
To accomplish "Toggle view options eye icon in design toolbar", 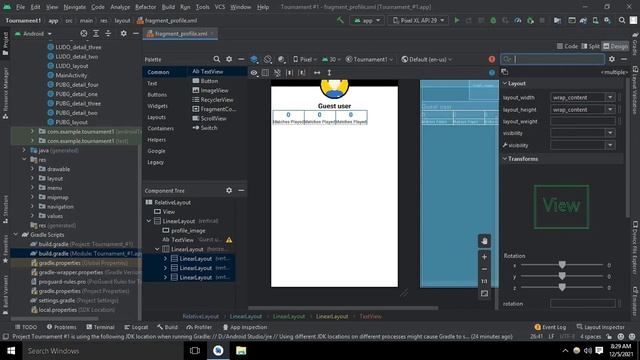I will 254,73.
